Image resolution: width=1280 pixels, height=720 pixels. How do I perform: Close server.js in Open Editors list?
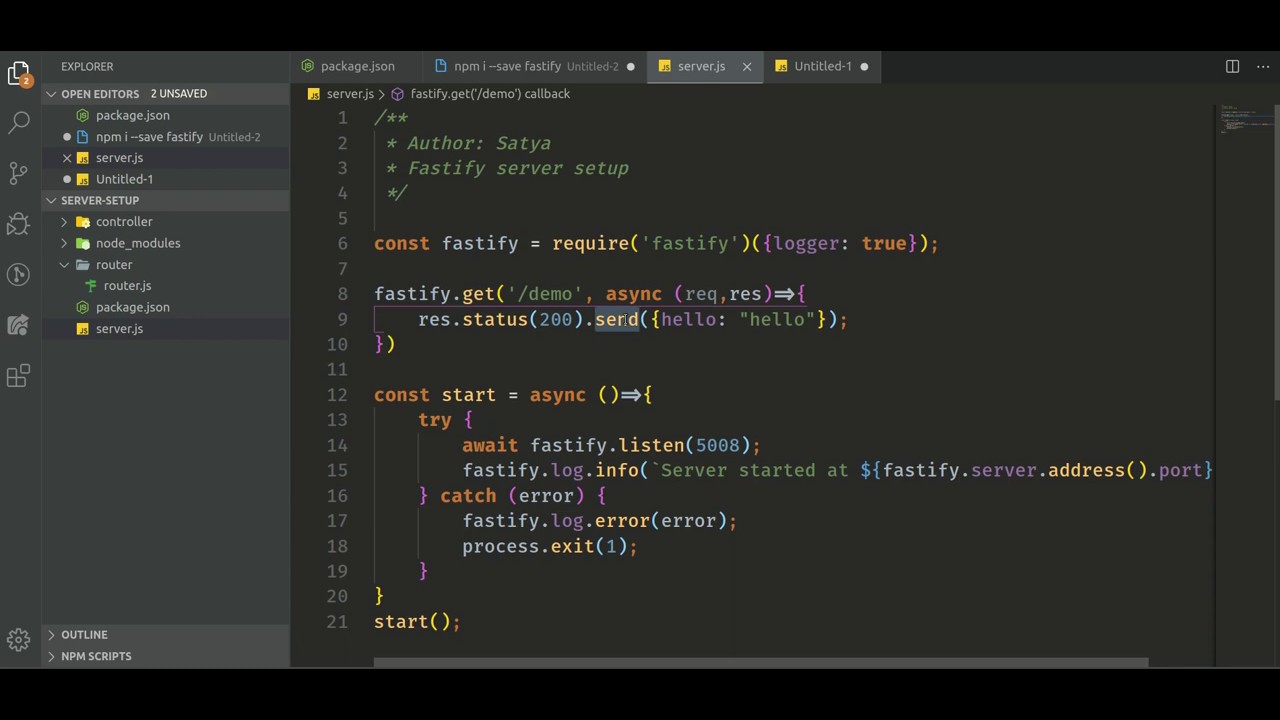click(67, 158)
